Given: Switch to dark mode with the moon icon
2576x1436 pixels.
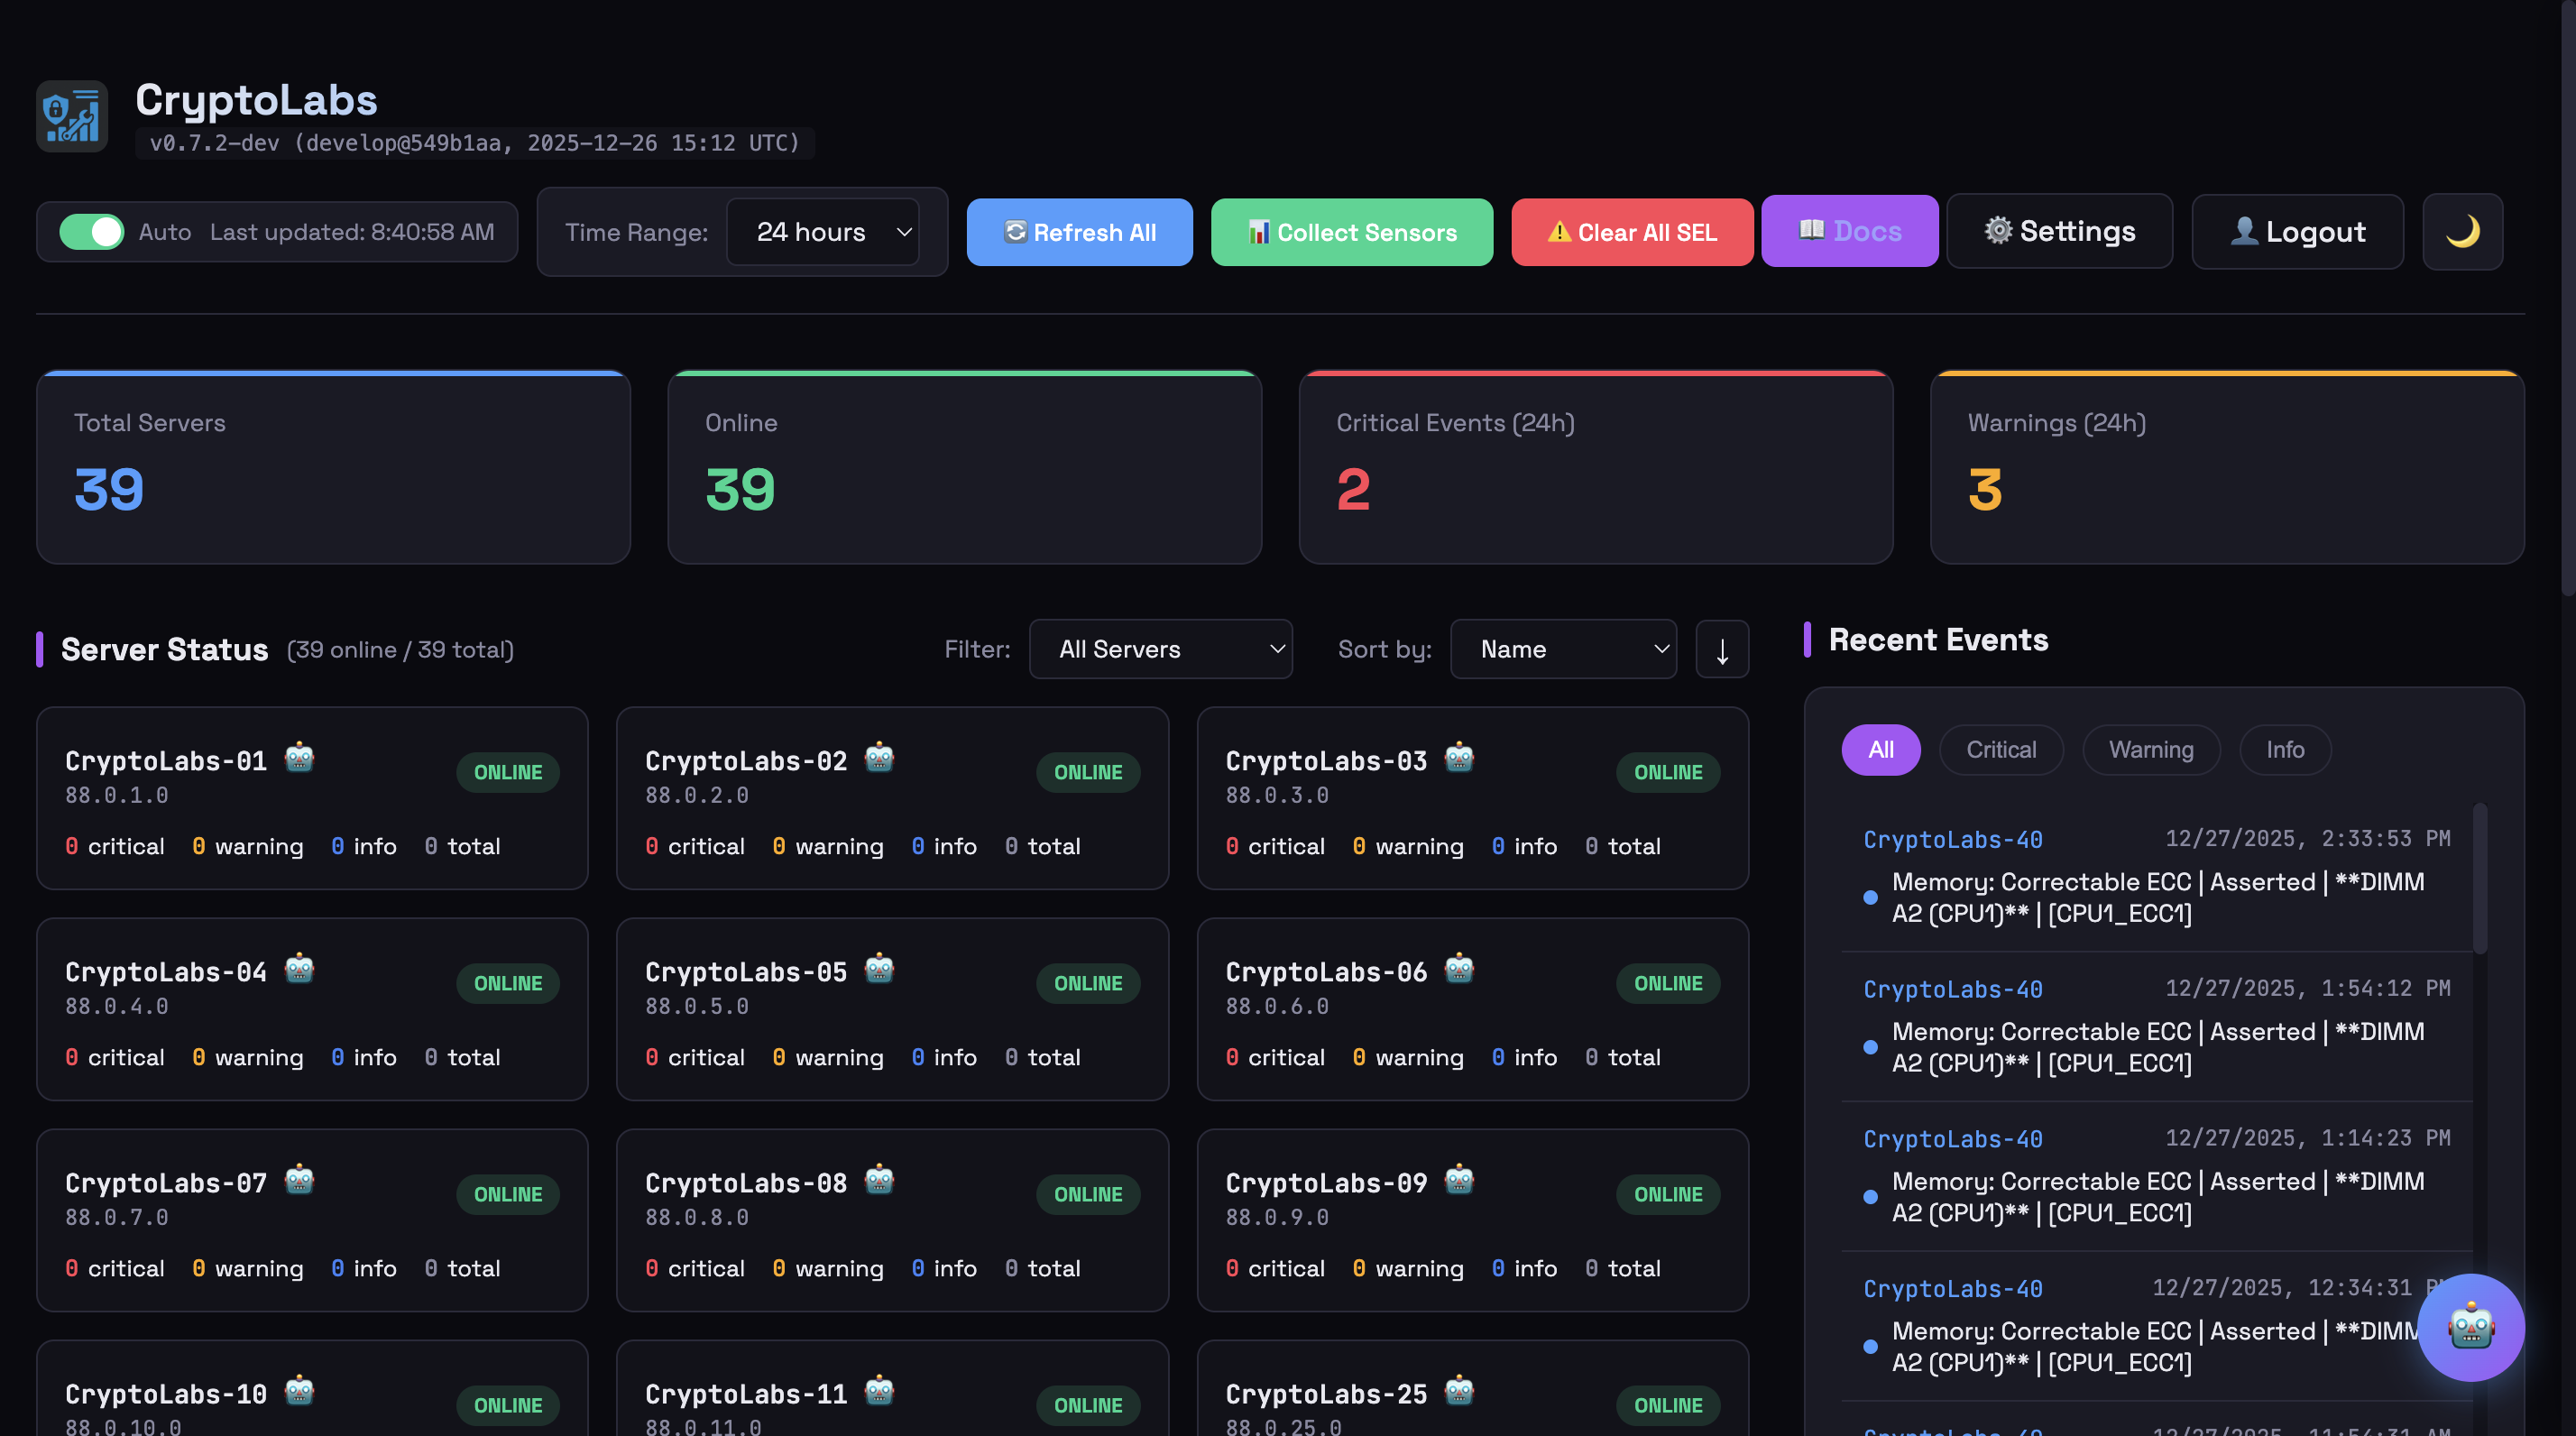Looking at the screenshot, I should pyautogui.click(x=2462, y=231).
